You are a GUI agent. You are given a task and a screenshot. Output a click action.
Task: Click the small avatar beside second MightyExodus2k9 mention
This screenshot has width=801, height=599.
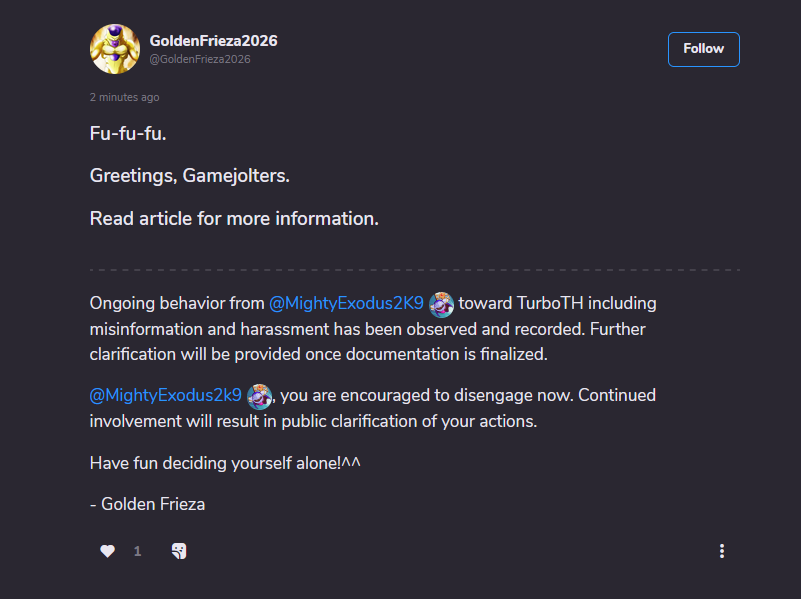(260, 396)
